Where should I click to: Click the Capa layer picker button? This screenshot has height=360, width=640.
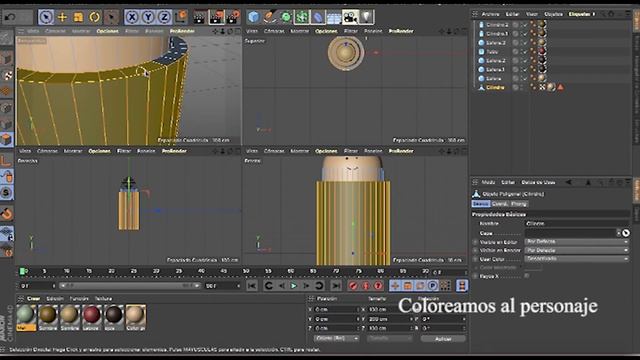point(626,233)
